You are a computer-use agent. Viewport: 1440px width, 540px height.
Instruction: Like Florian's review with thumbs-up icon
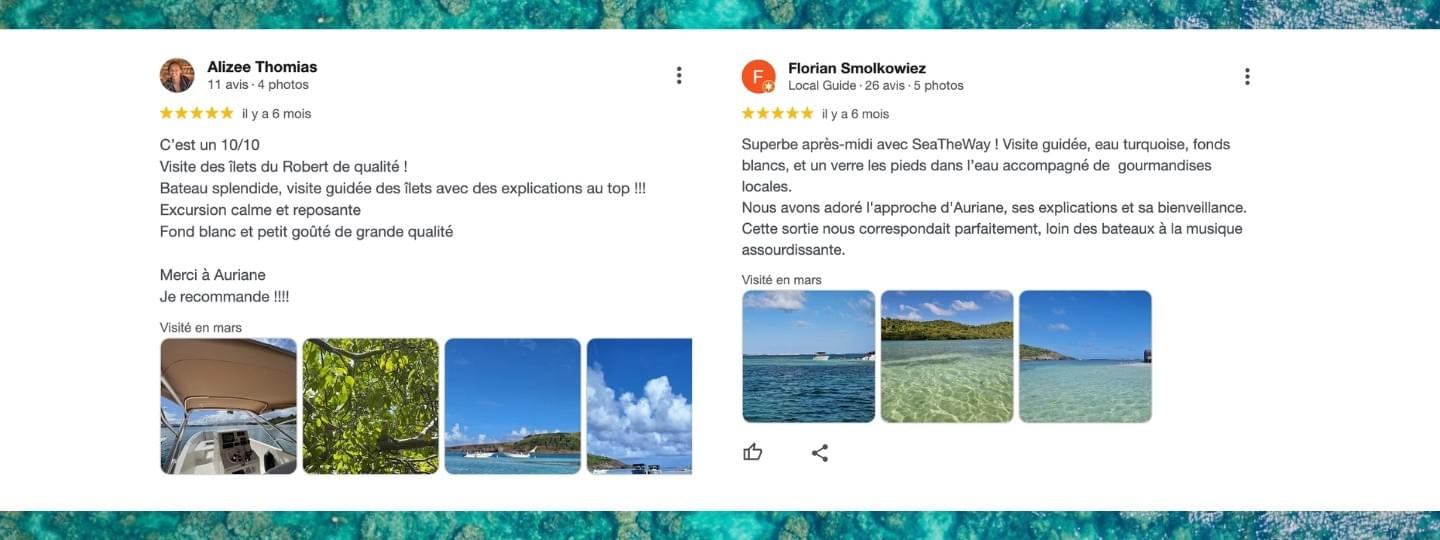(753, 453)
